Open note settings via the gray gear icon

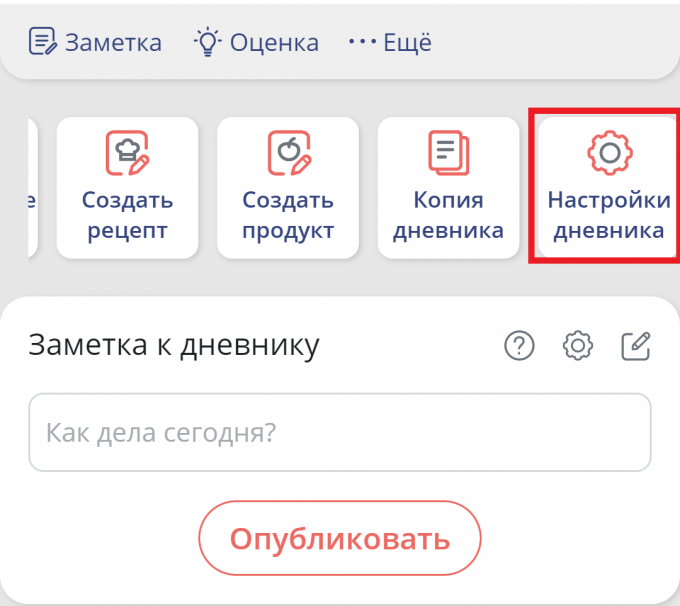(x=578, y=346)
